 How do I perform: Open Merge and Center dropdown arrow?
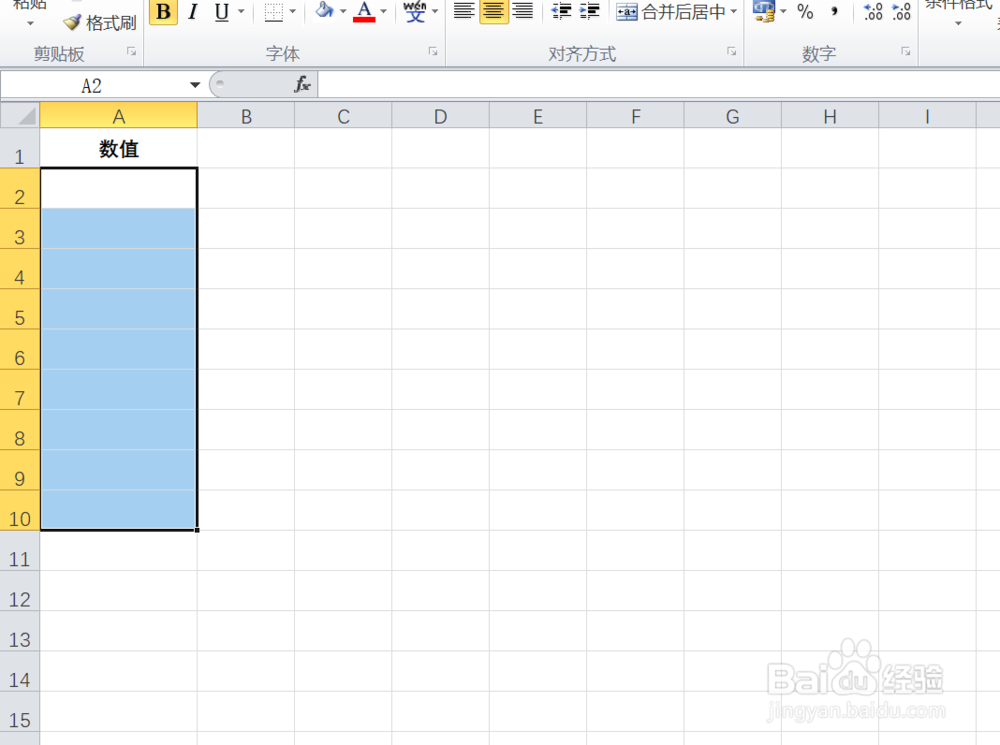733,11
